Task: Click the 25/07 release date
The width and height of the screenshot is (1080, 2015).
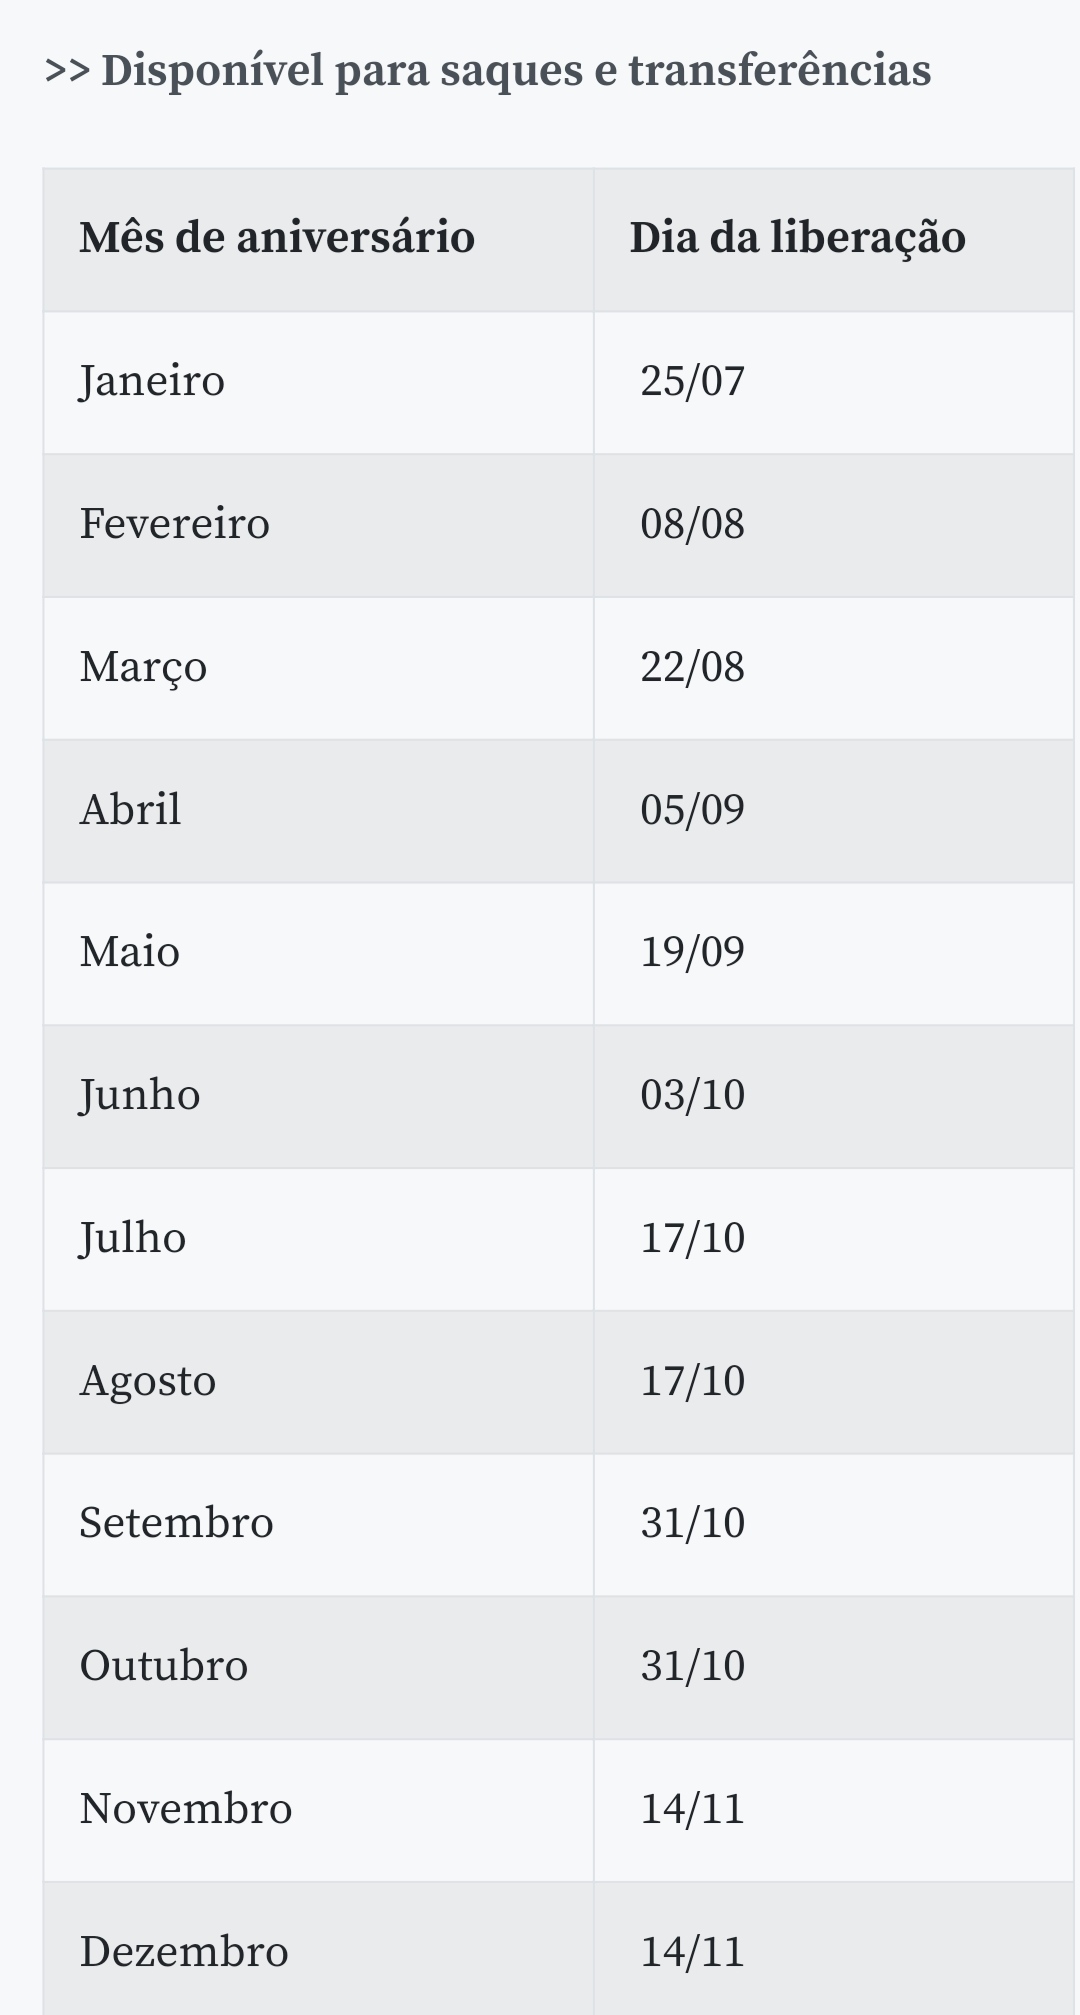Action: coord(692,381)
